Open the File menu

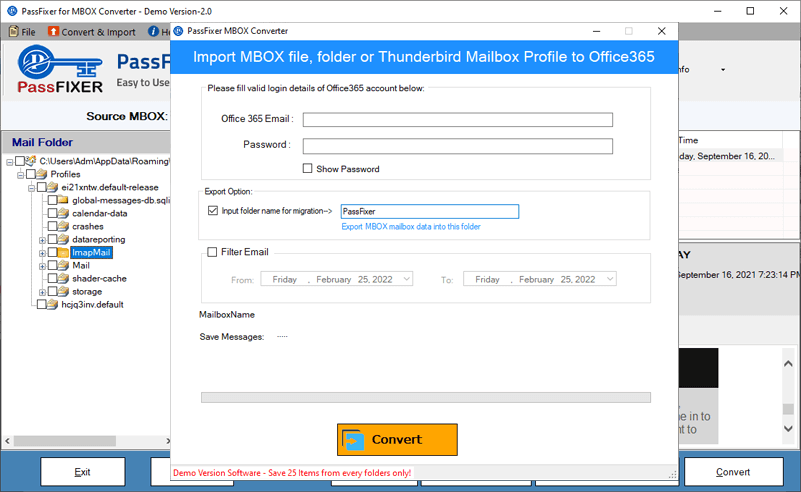(x=22, y=32)
